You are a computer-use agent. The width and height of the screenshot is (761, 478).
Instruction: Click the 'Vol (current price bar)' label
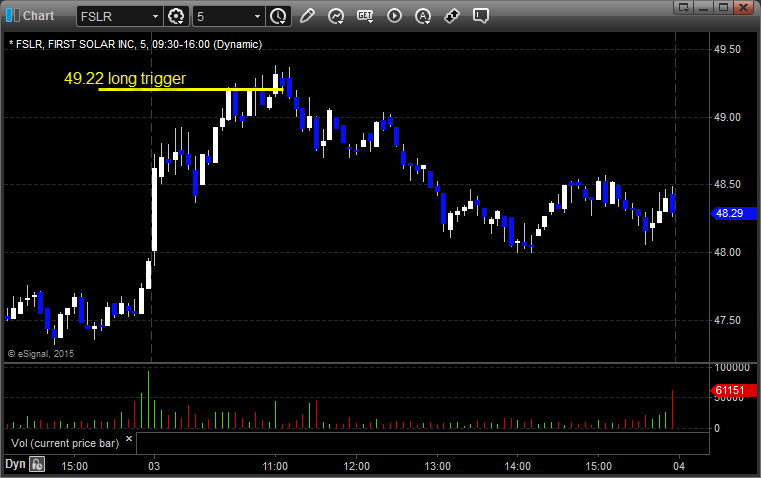pos(65,443)
